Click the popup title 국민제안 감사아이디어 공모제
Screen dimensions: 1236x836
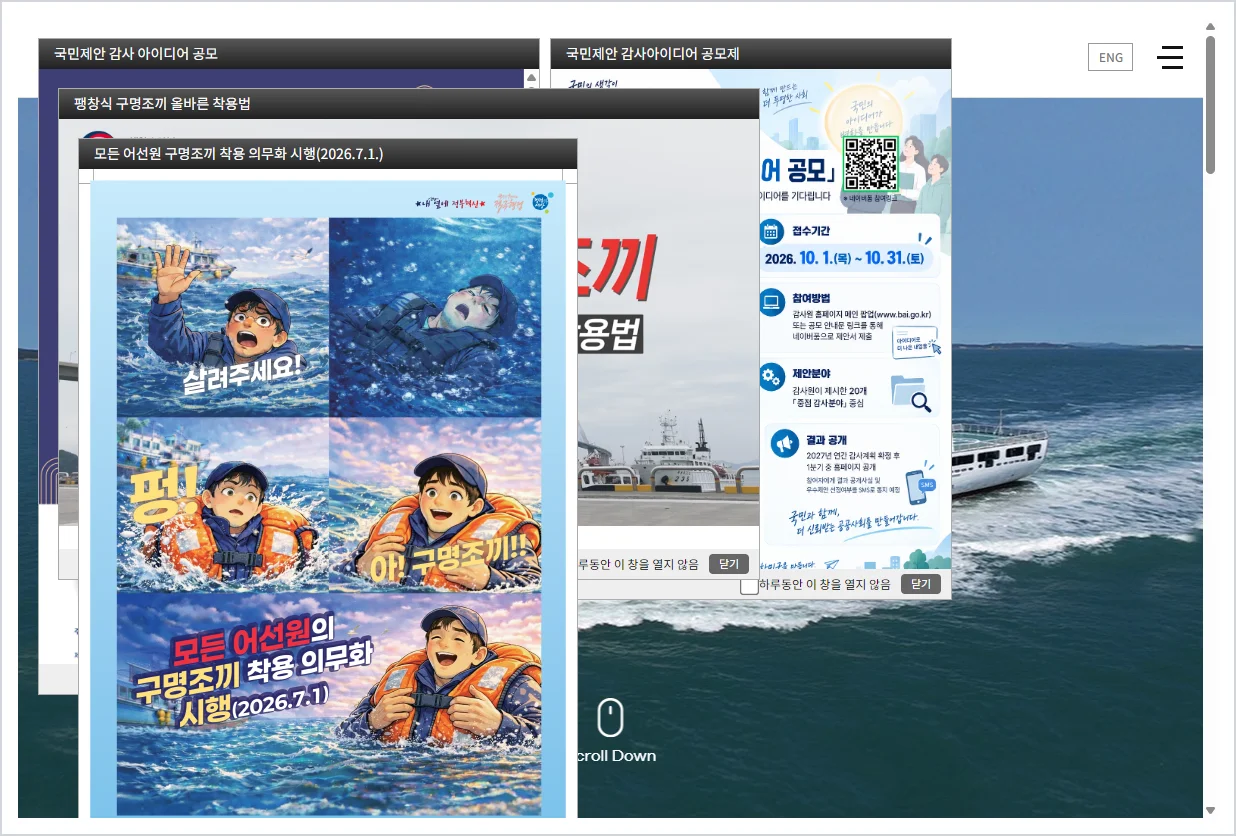[x=652, y=54]
